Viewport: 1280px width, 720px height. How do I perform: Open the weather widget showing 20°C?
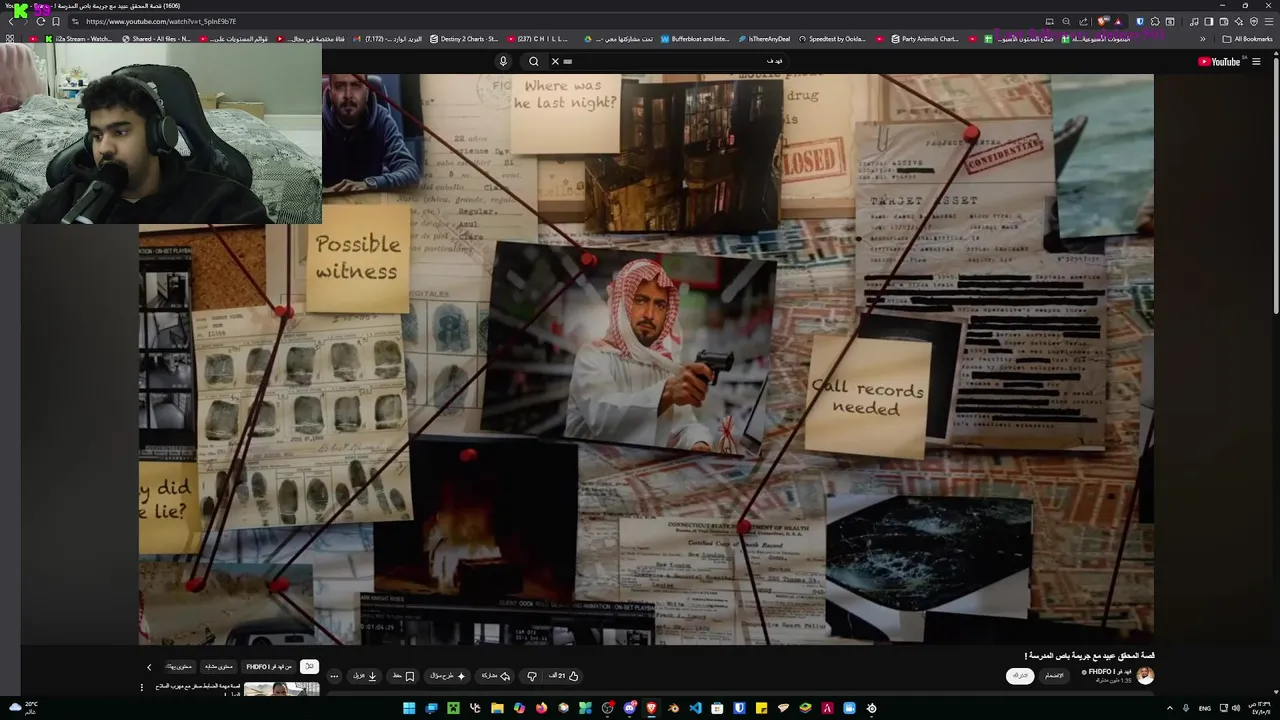23,707
